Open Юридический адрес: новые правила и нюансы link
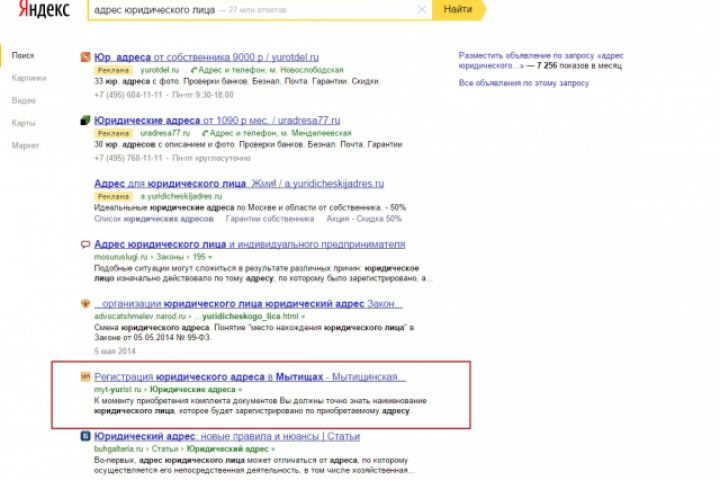 point(227,436)
